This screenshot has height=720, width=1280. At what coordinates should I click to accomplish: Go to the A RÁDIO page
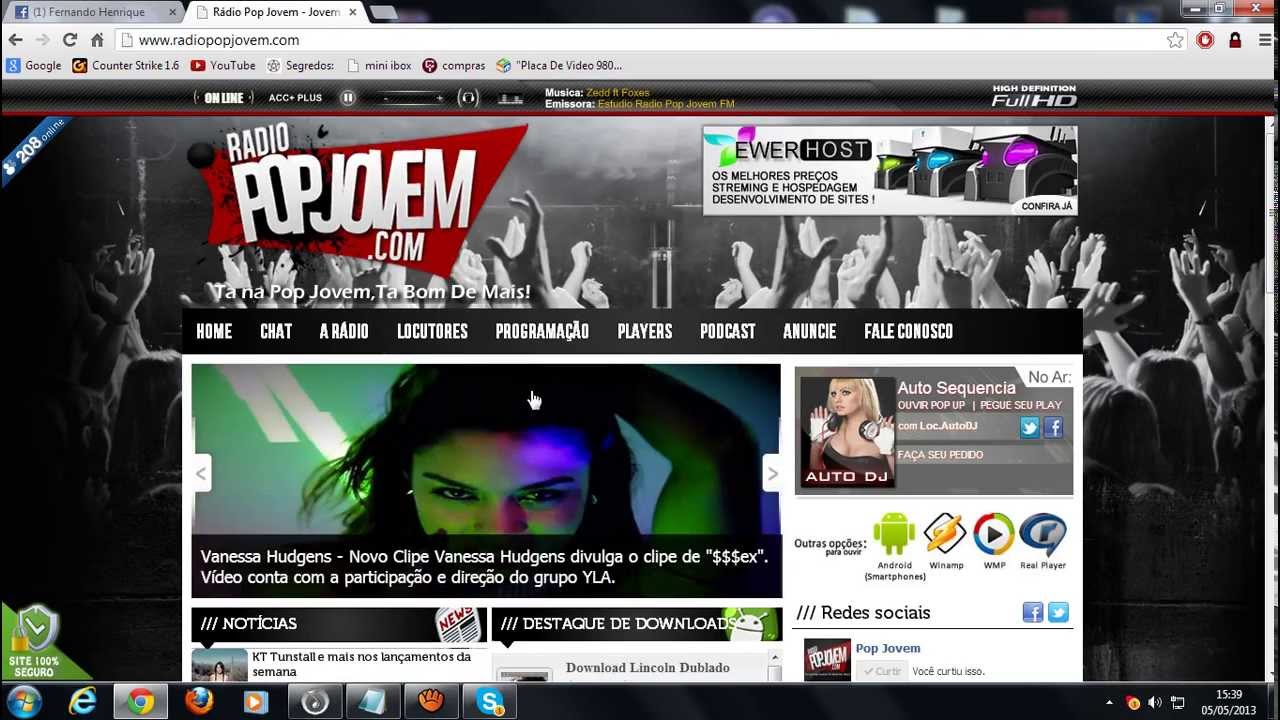344,331
